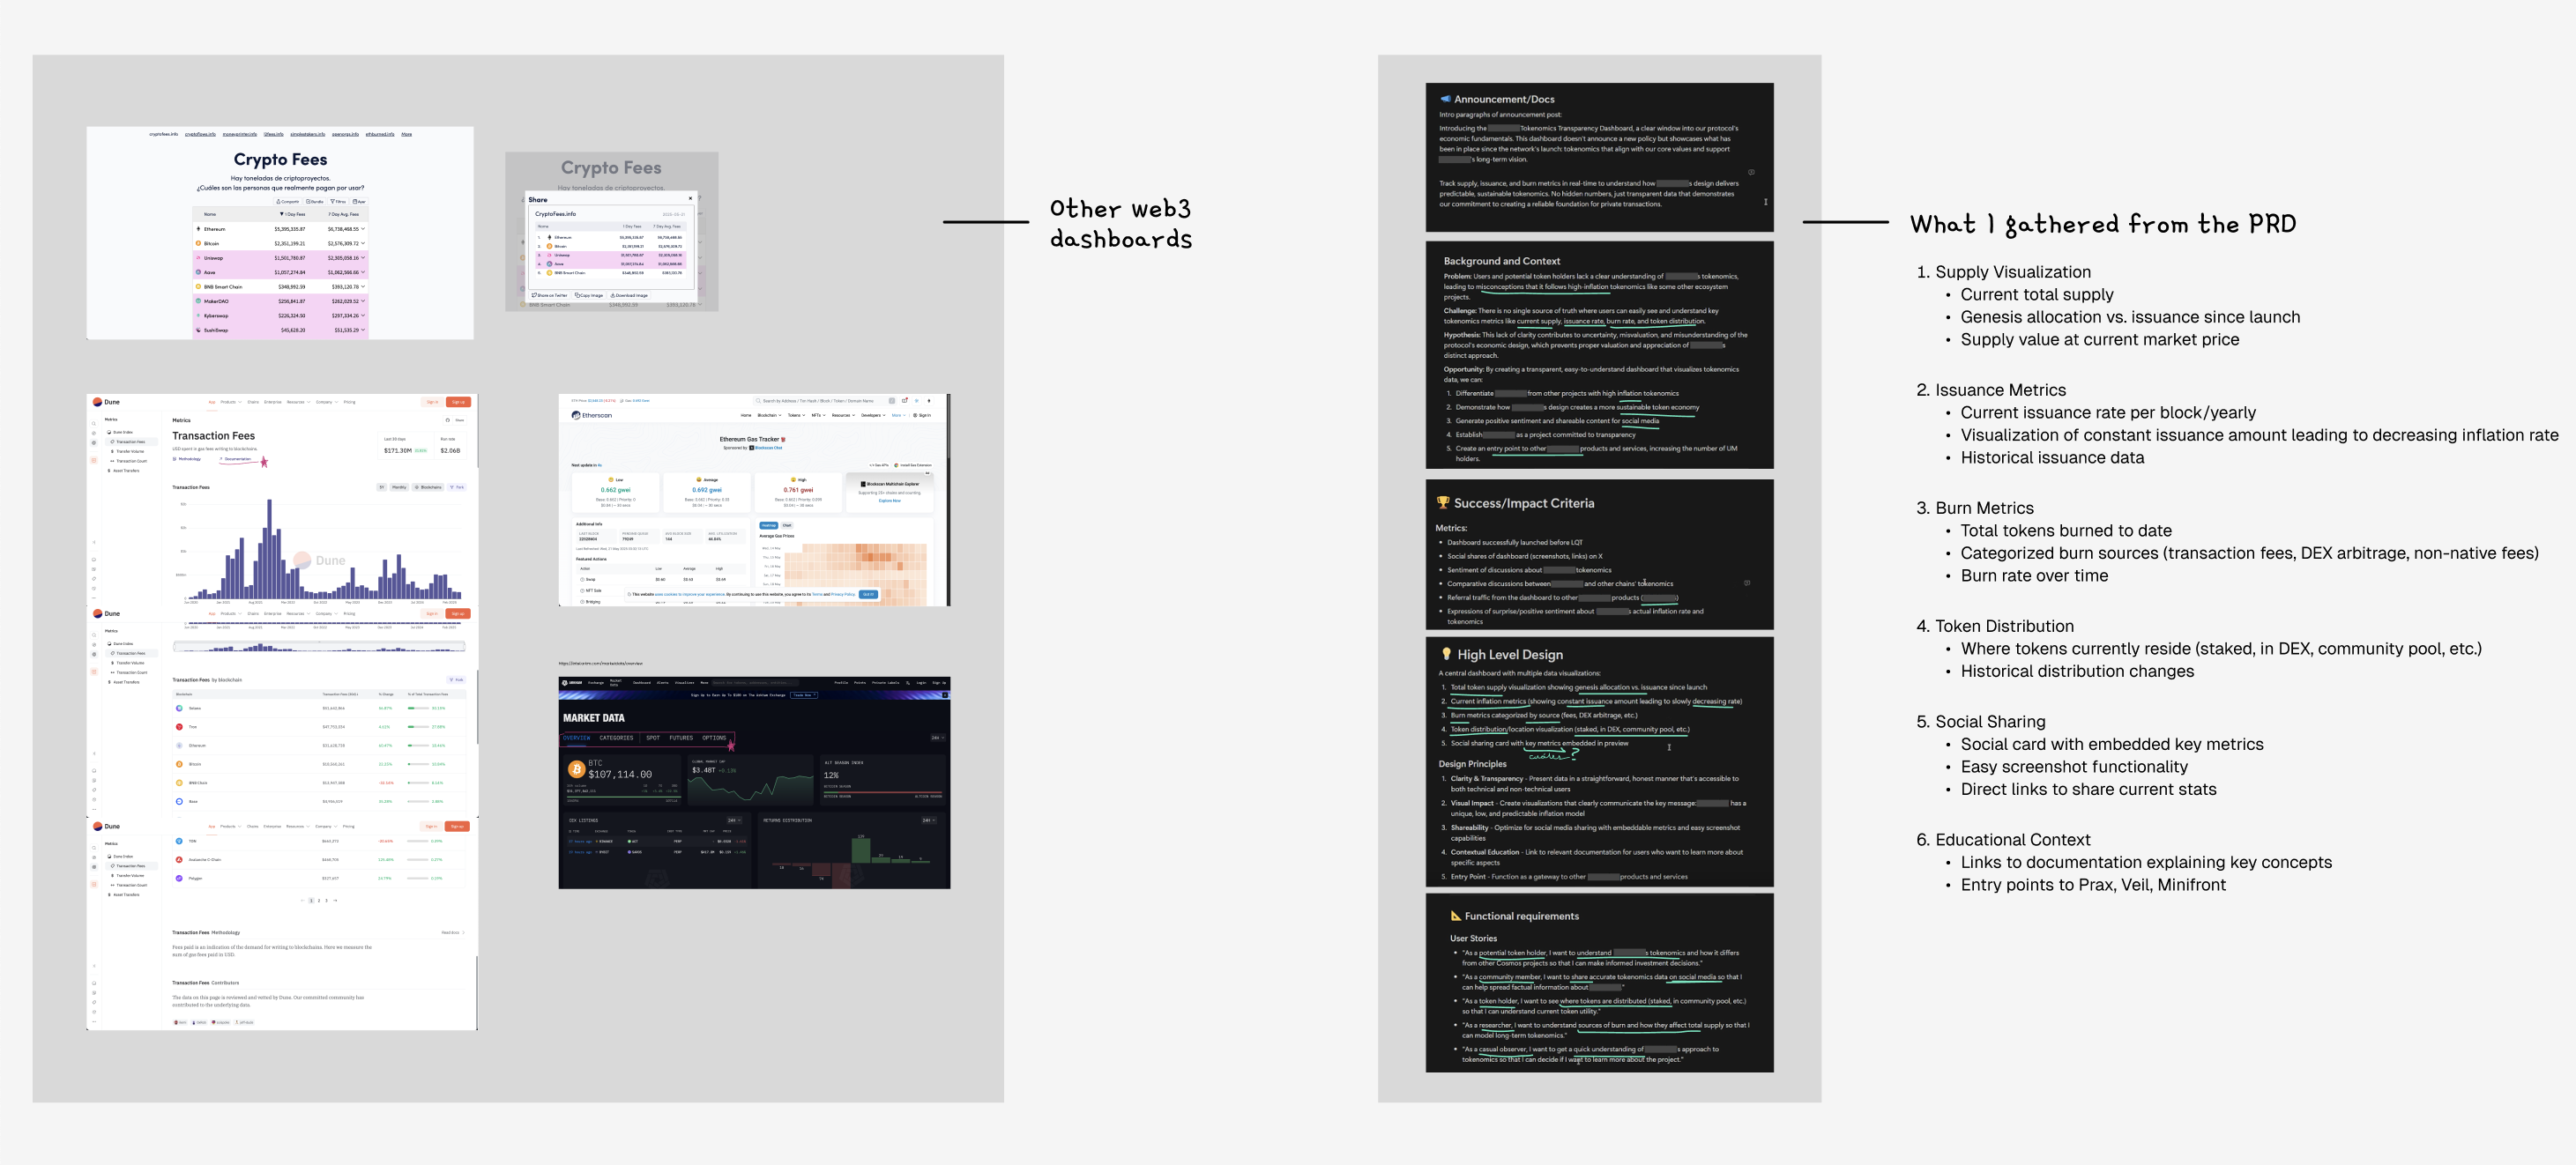Click 'Other web3 dashboards' handwritten label

1121,223
